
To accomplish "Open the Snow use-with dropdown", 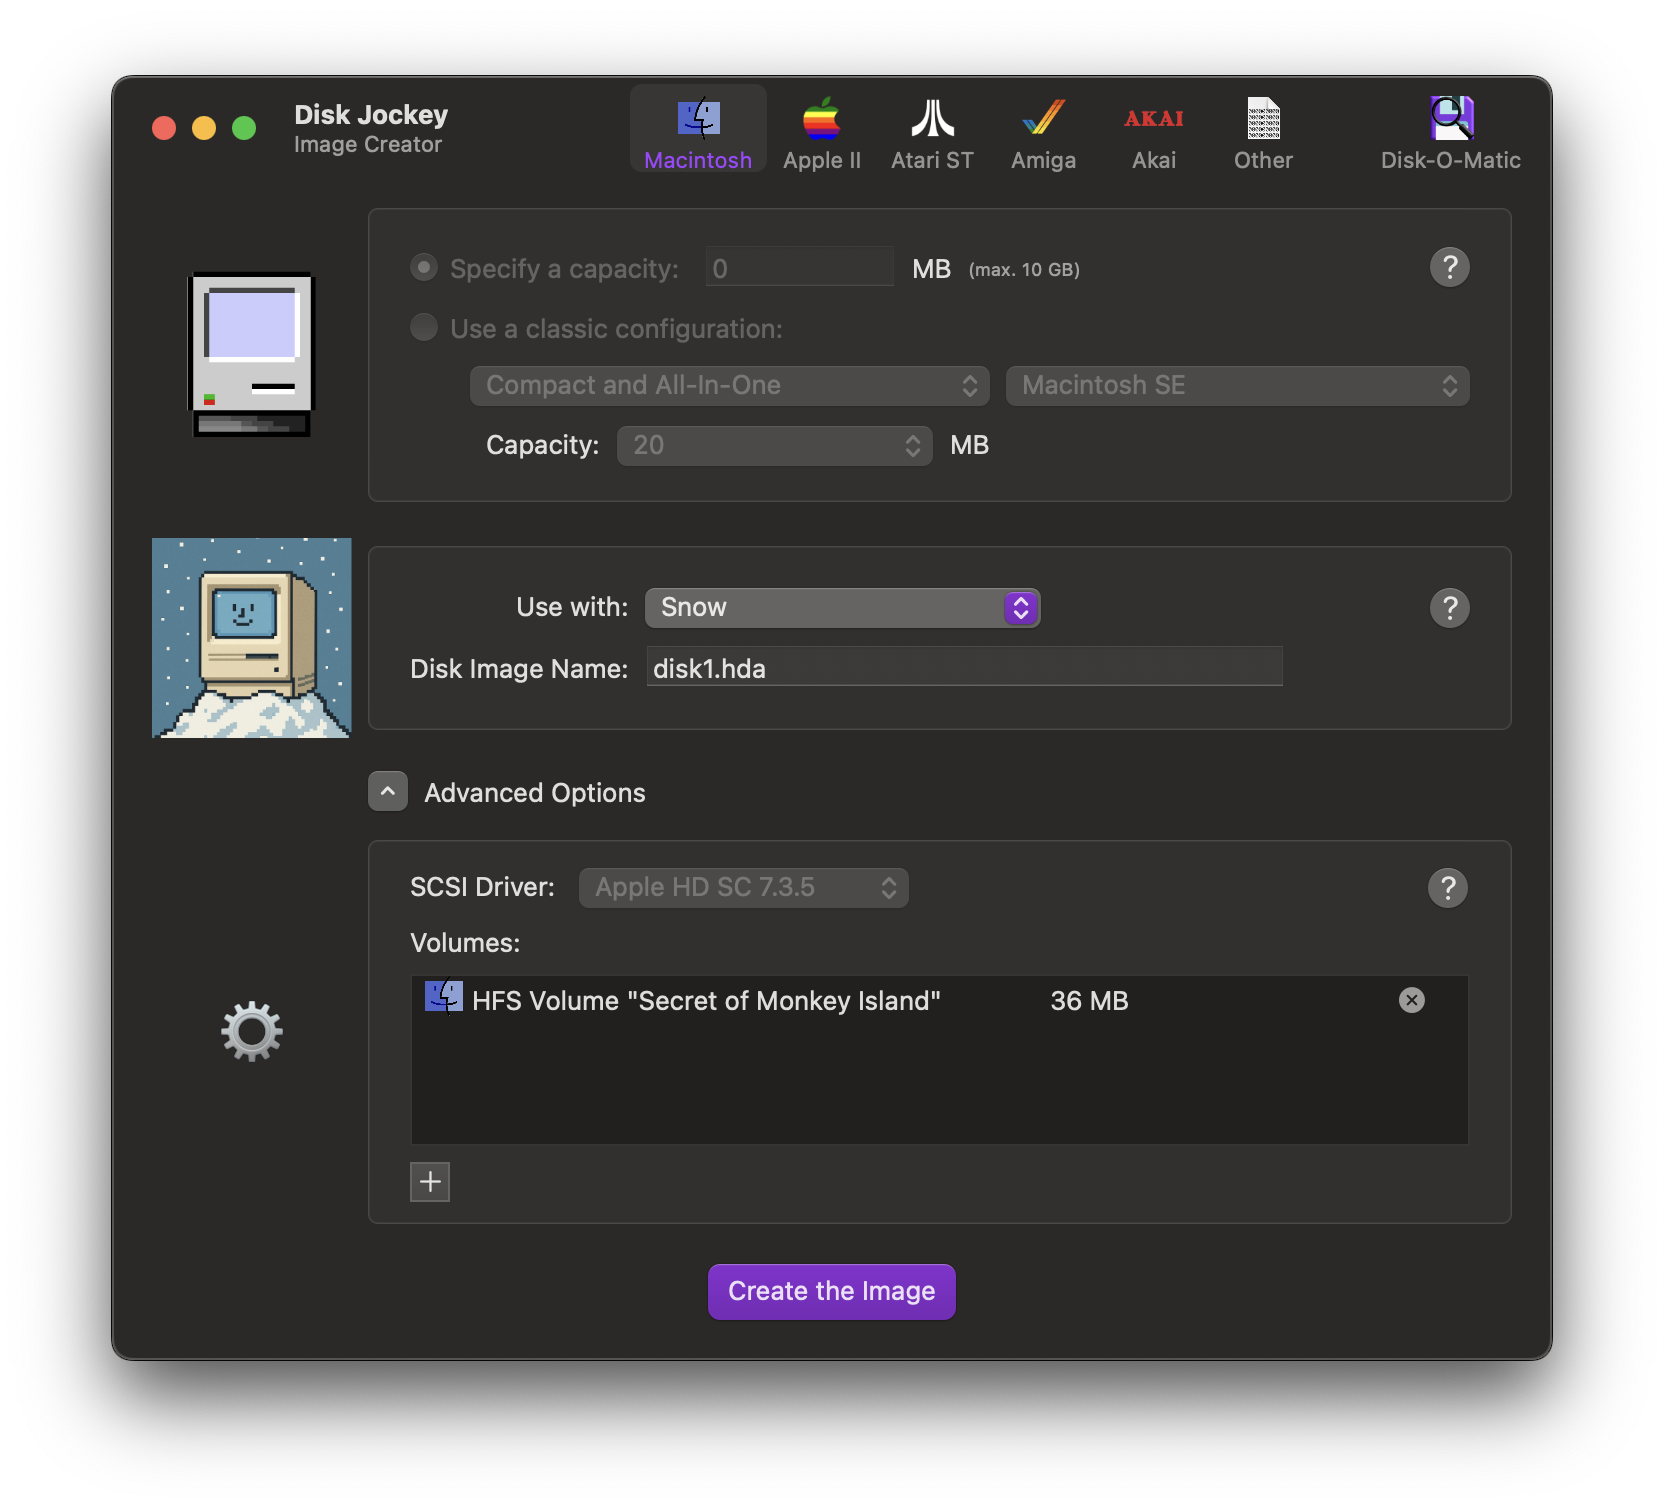I will coord(843,607).
